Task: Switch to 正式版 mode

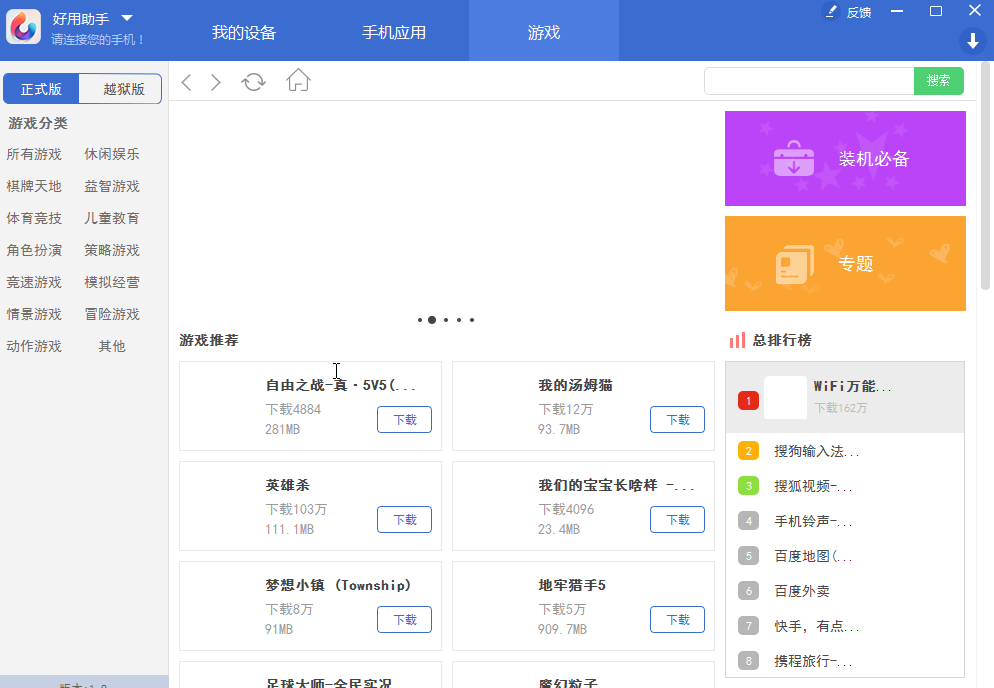Action: click(x=41, y=89)
